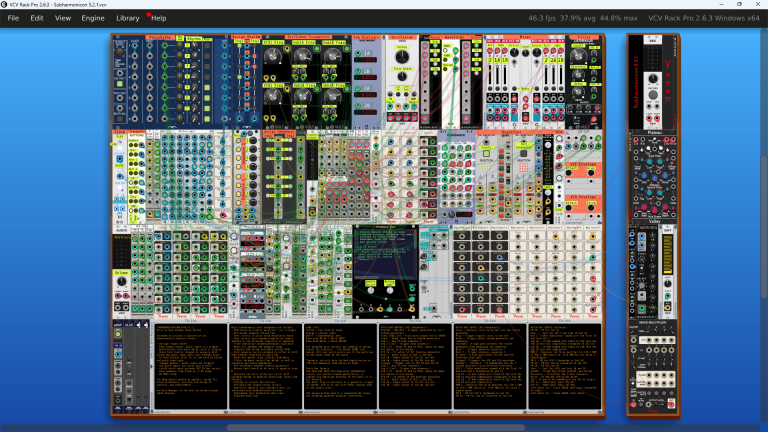This screenshot has height=432, width=768.
Task: Open the Help menu
Action: (x=158, y=18)
